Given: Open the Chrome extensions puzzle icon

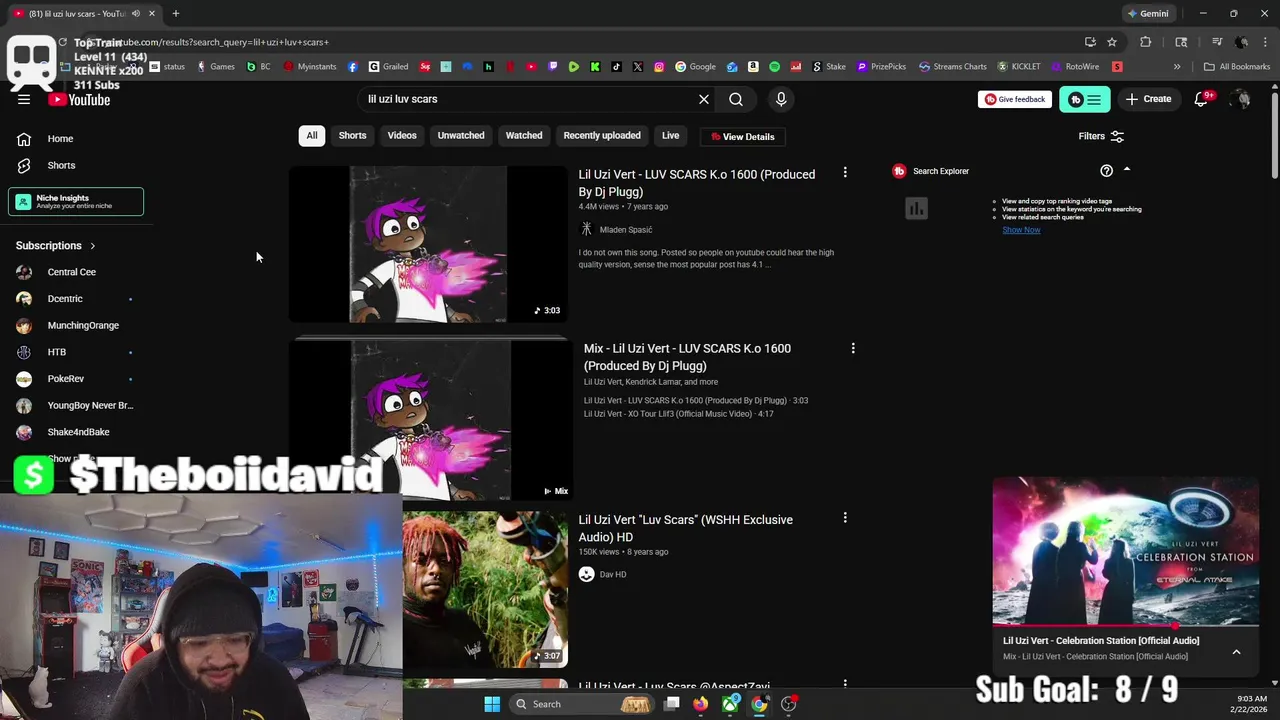Looking at the screenshot, I should [x=1146, y=42].
